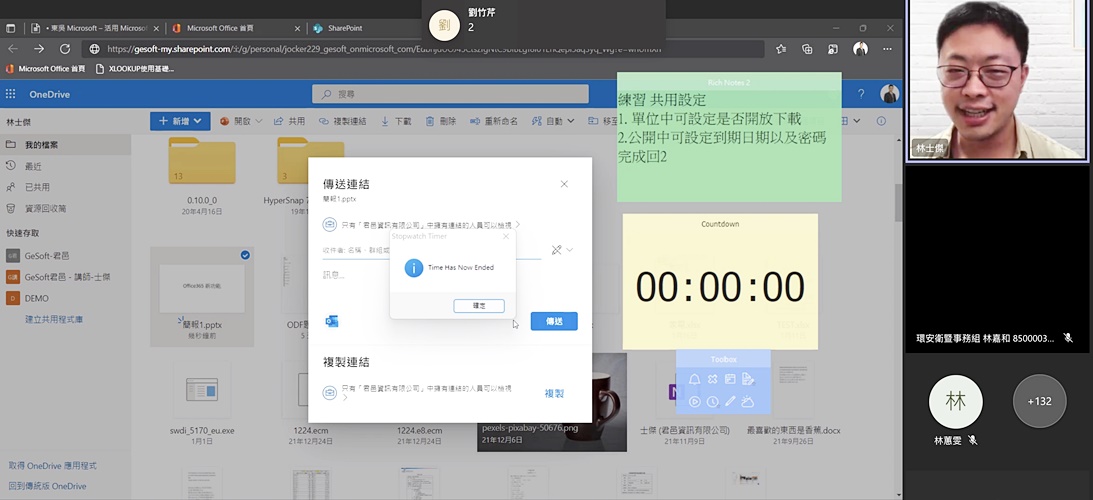Click the clock icon in Toolbox
The height and width of the screenshot is (500, 1093).
(x=712, y=402)
